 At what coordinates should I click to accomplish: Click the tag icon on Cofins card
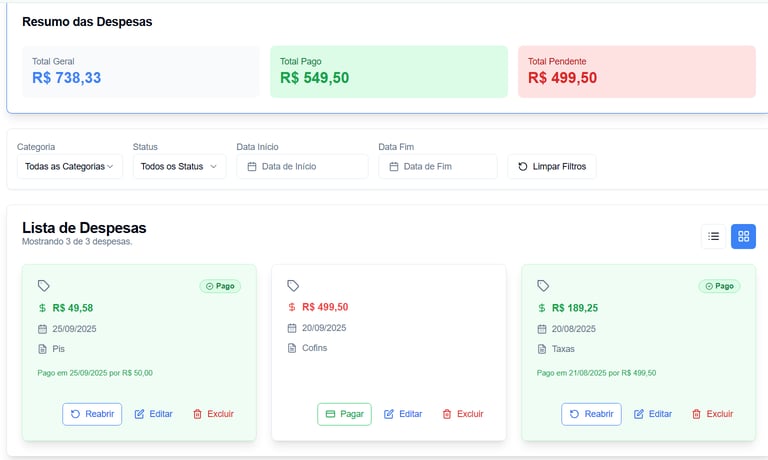[x=293, y=286]
